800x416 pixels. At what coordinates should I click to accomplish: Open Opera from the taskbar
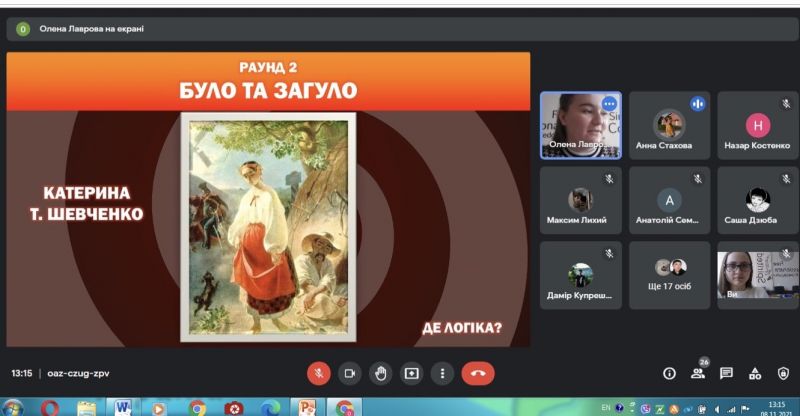(50, 408)
